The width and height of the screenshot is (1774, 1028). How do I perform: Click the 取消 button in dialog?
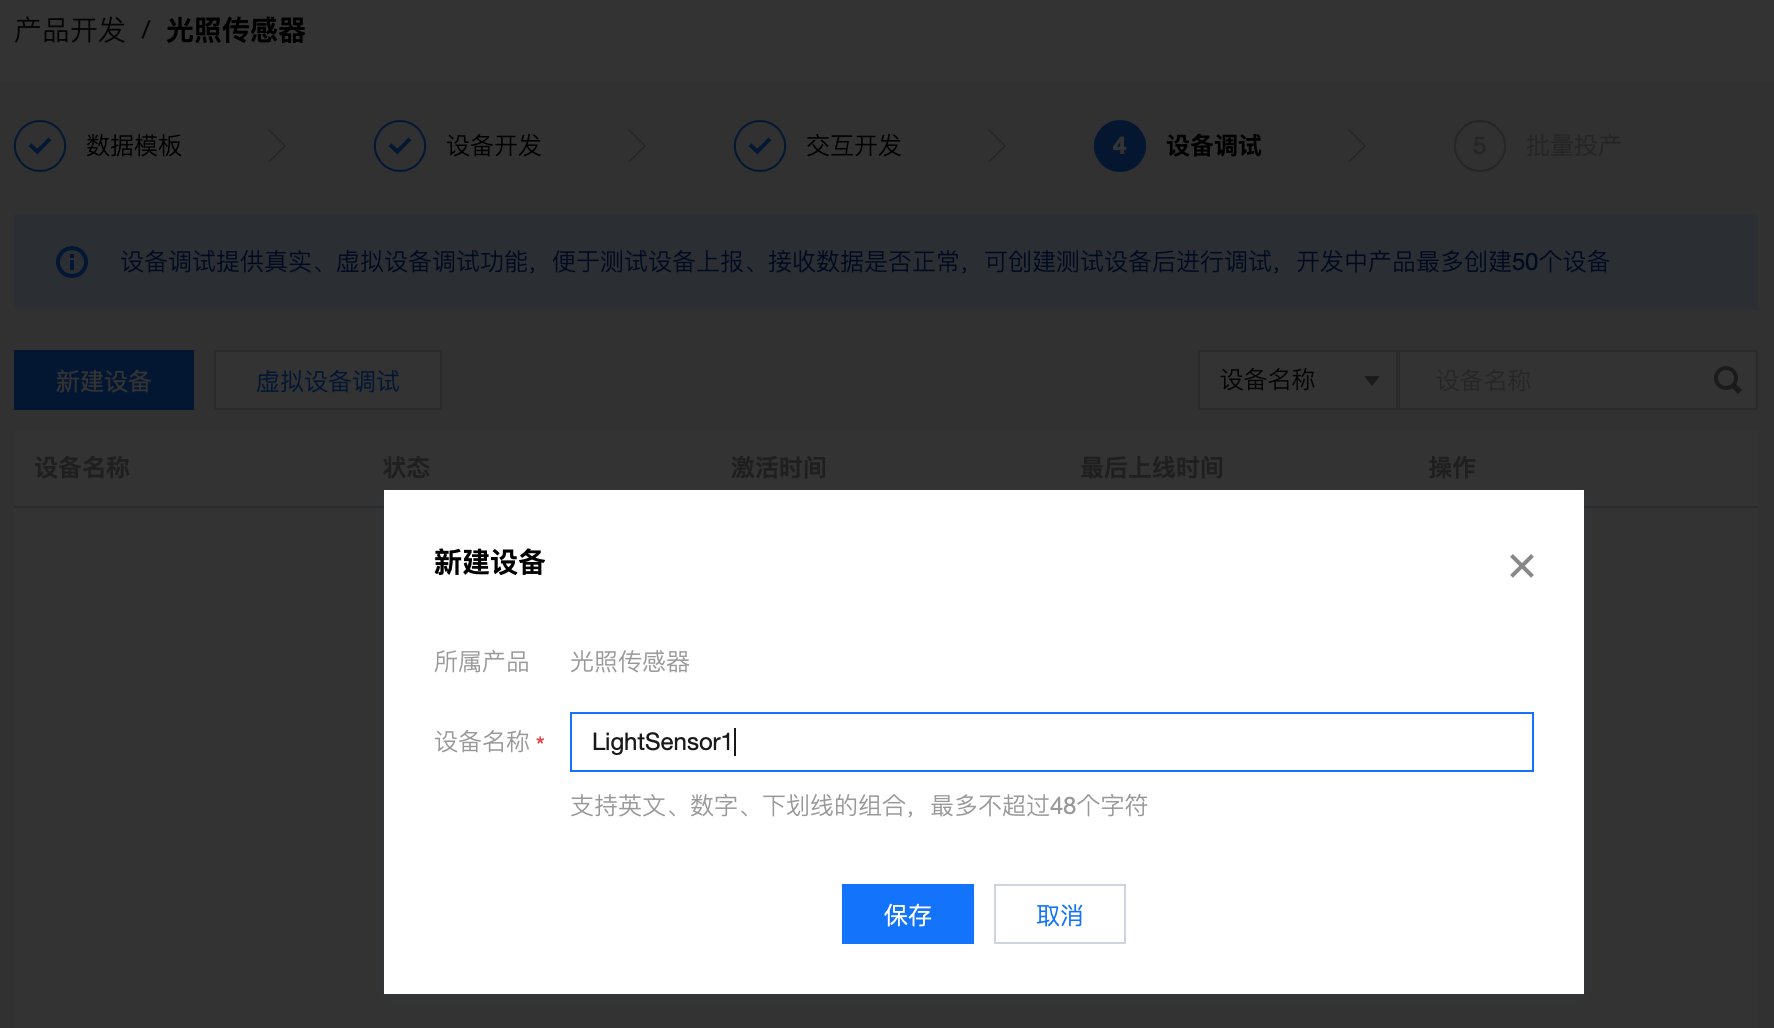click(x=1059, y=914)
